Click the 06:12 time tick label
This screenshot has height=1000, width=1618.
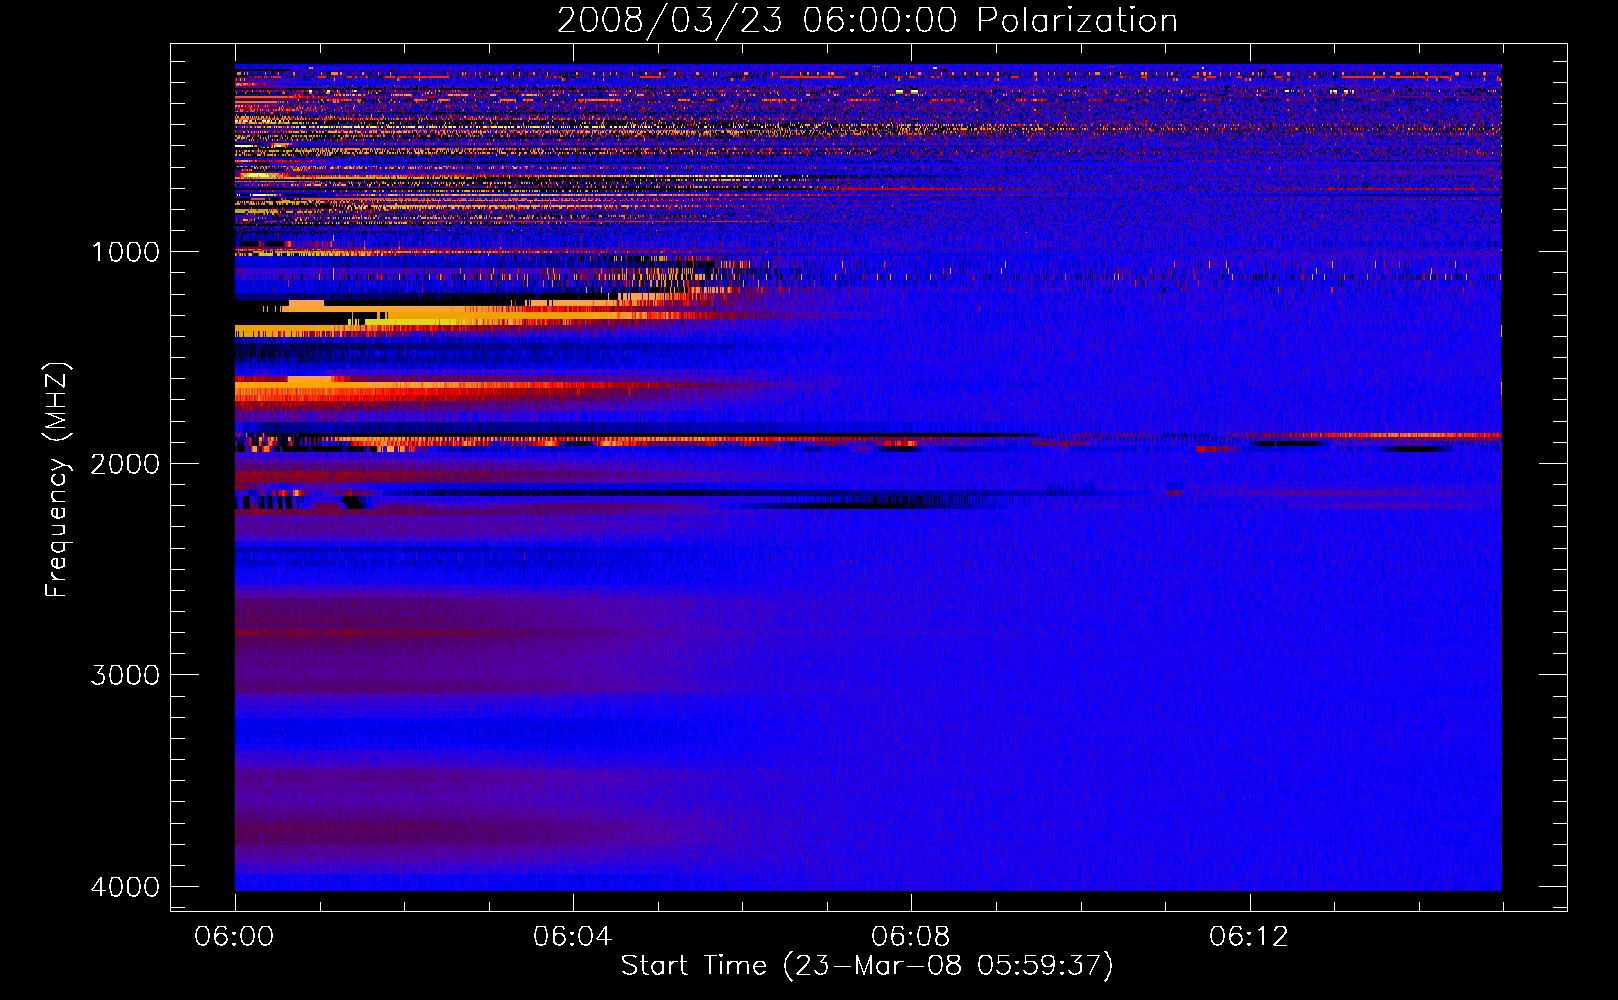[1248, 937]
